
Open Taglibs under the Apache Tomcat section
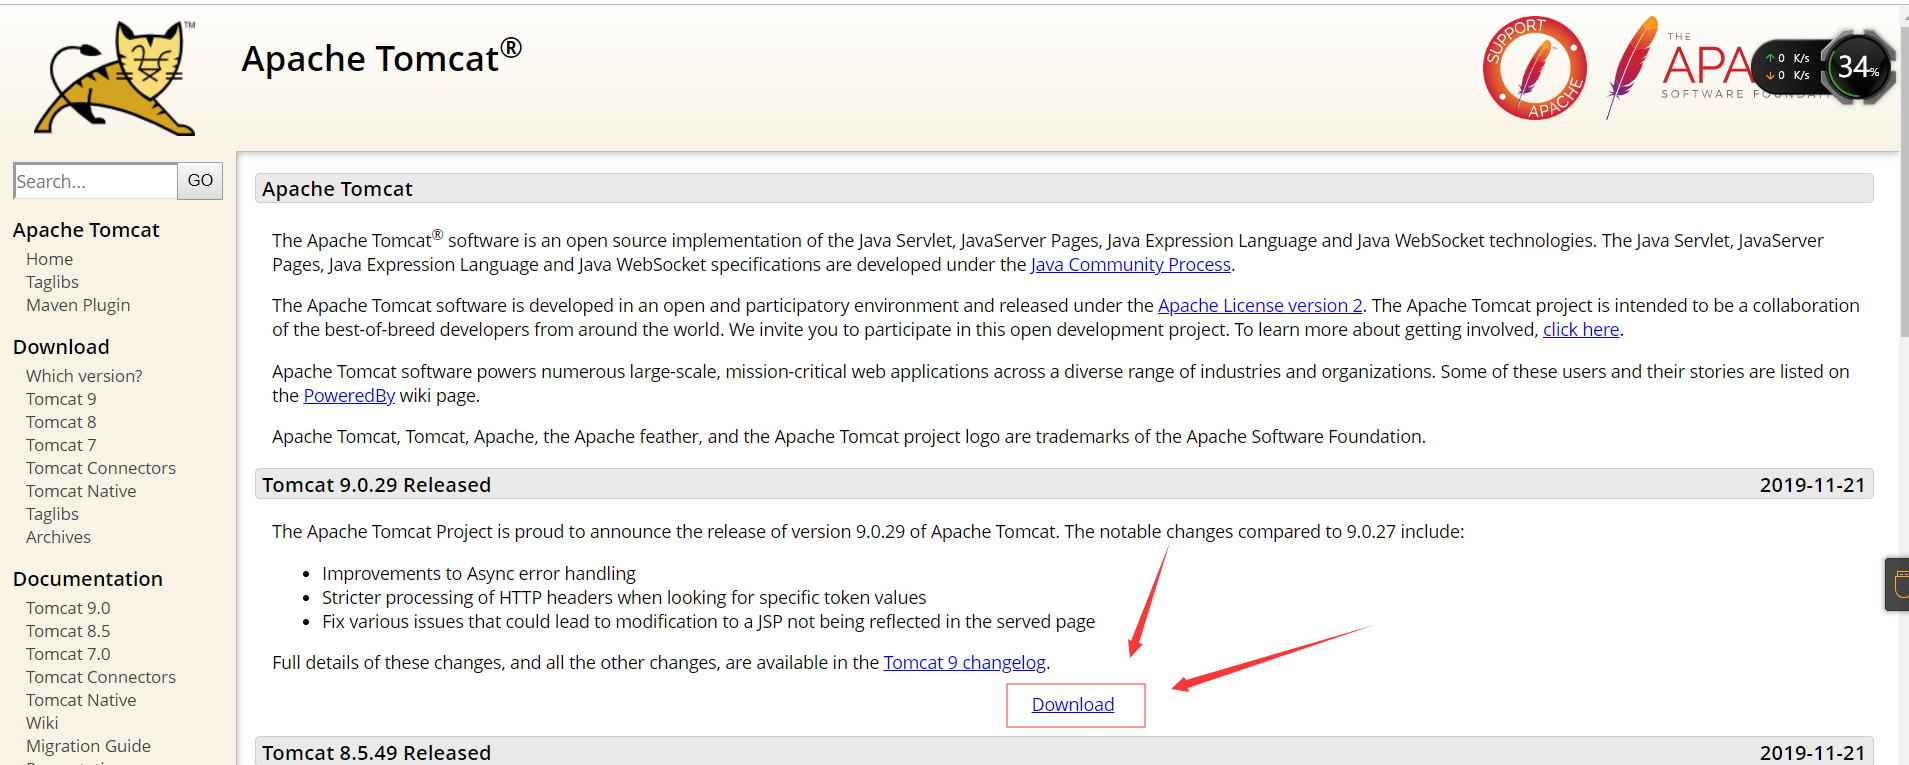click(x=52, y=282)
